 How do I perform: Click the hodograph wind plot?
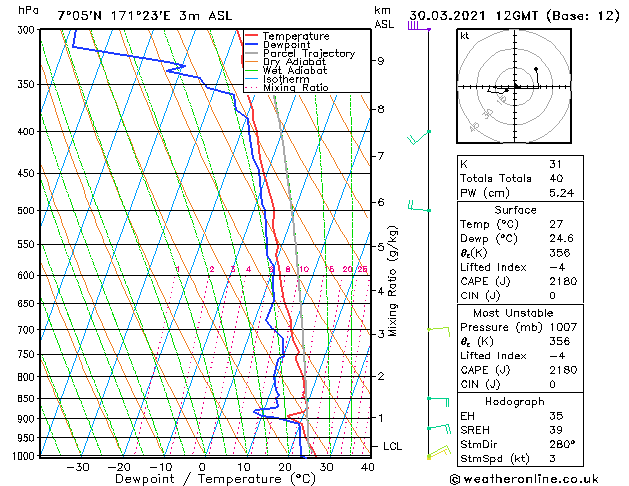click(x=514, y=86)
